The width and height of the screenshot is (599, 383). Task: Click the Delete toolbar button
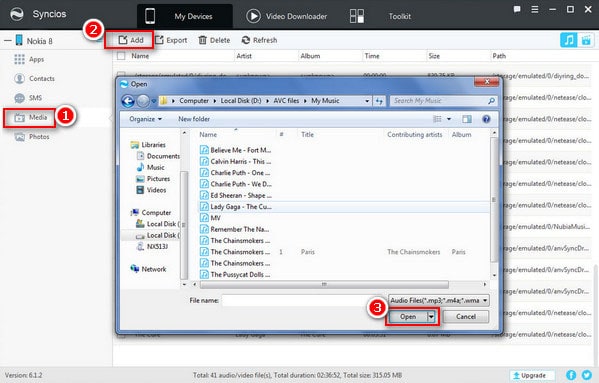click(x=214, y=40)
